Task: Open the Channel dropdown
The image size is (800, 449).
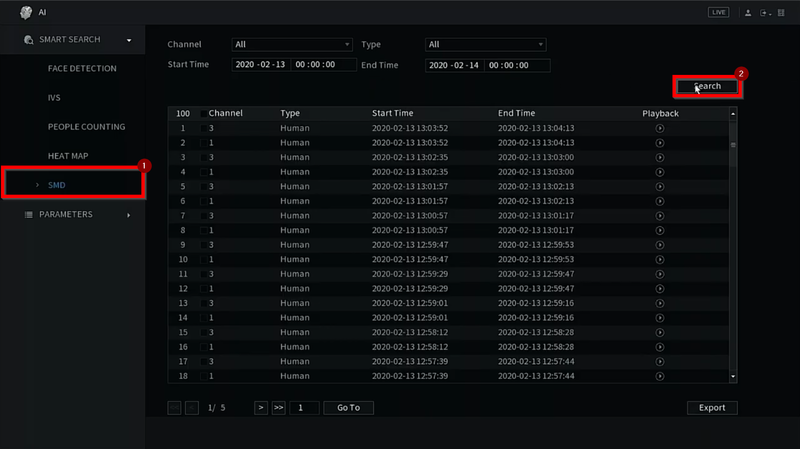Action: (292, 44)
